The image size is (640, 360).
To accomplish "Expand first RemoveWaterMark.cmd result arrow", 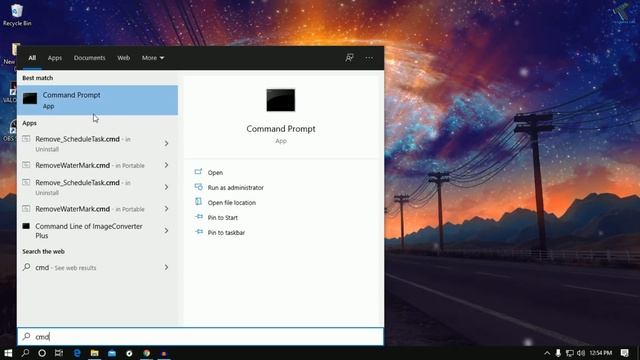I will pos(167,165).
